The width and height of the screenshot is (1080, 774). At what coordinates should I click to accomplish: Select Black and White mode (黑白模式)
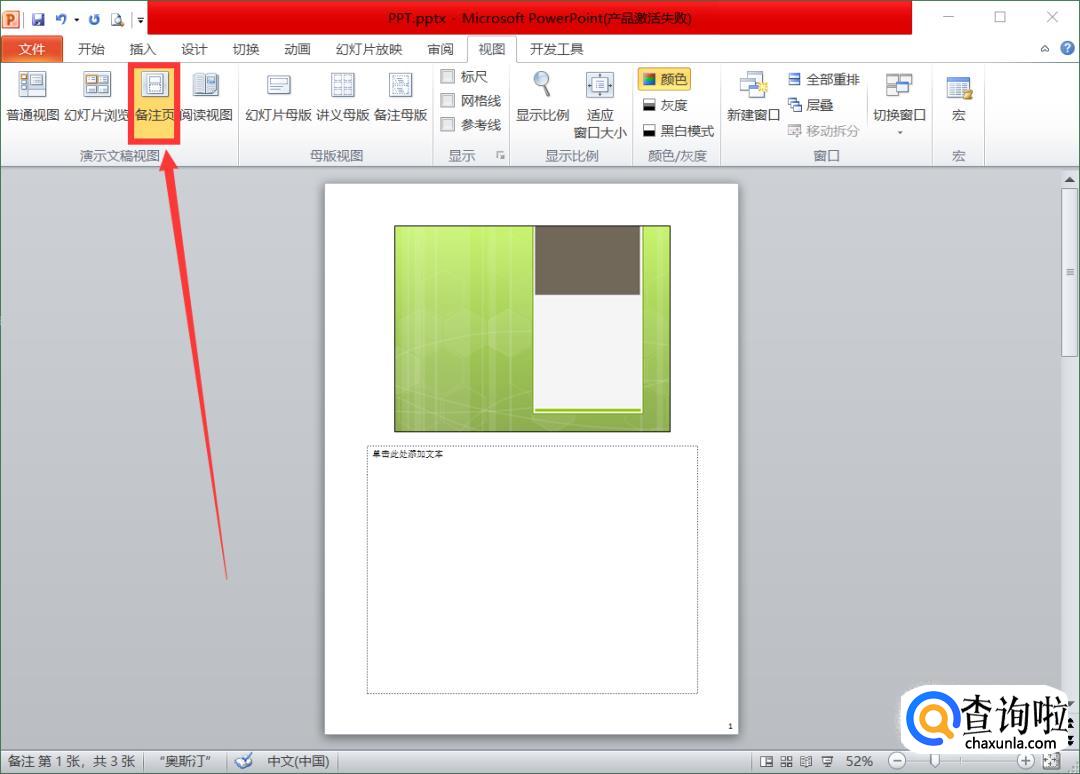pos(678,131)
